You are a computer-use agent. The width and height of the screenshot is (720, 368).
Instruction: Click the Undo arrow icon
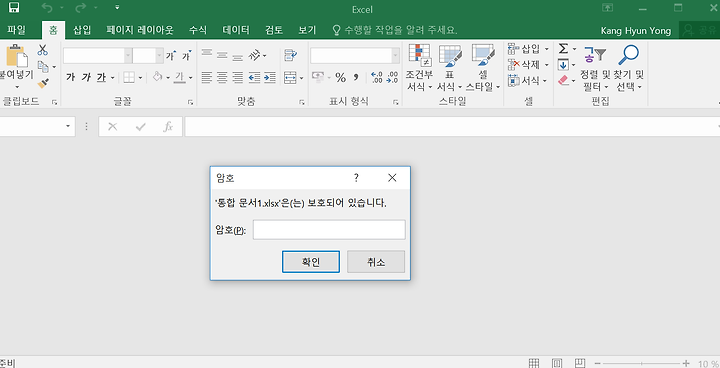pos(47,7)
